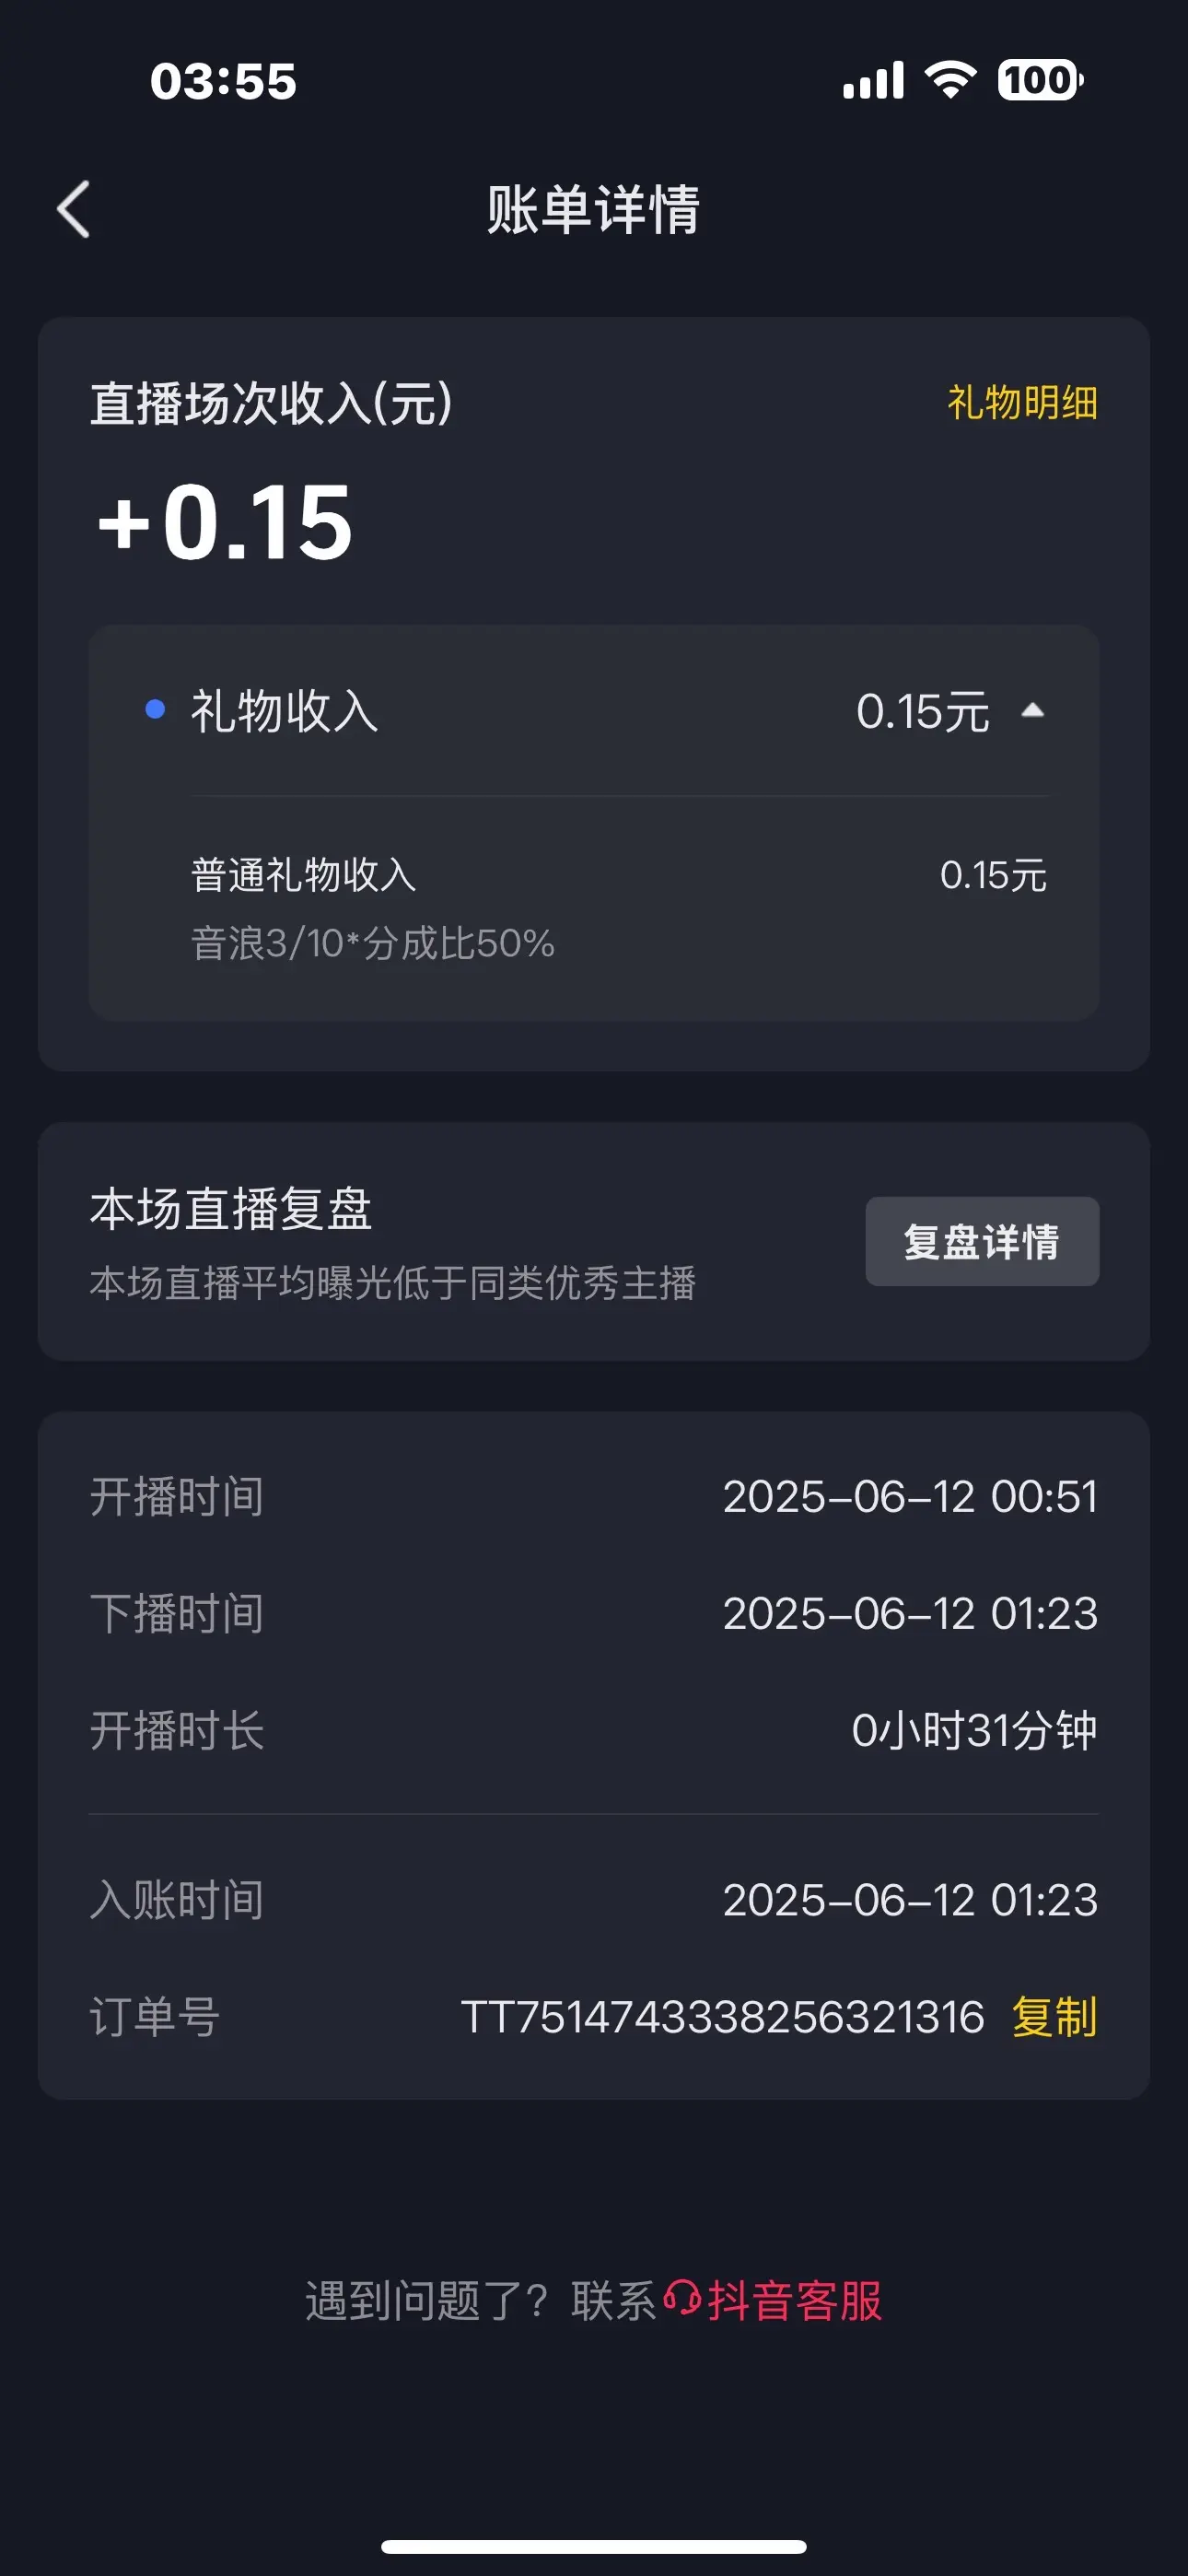Tap the 账单详情 page title
The height and width of the screenshot is (2576, 1188).
(x=594, y=210)
